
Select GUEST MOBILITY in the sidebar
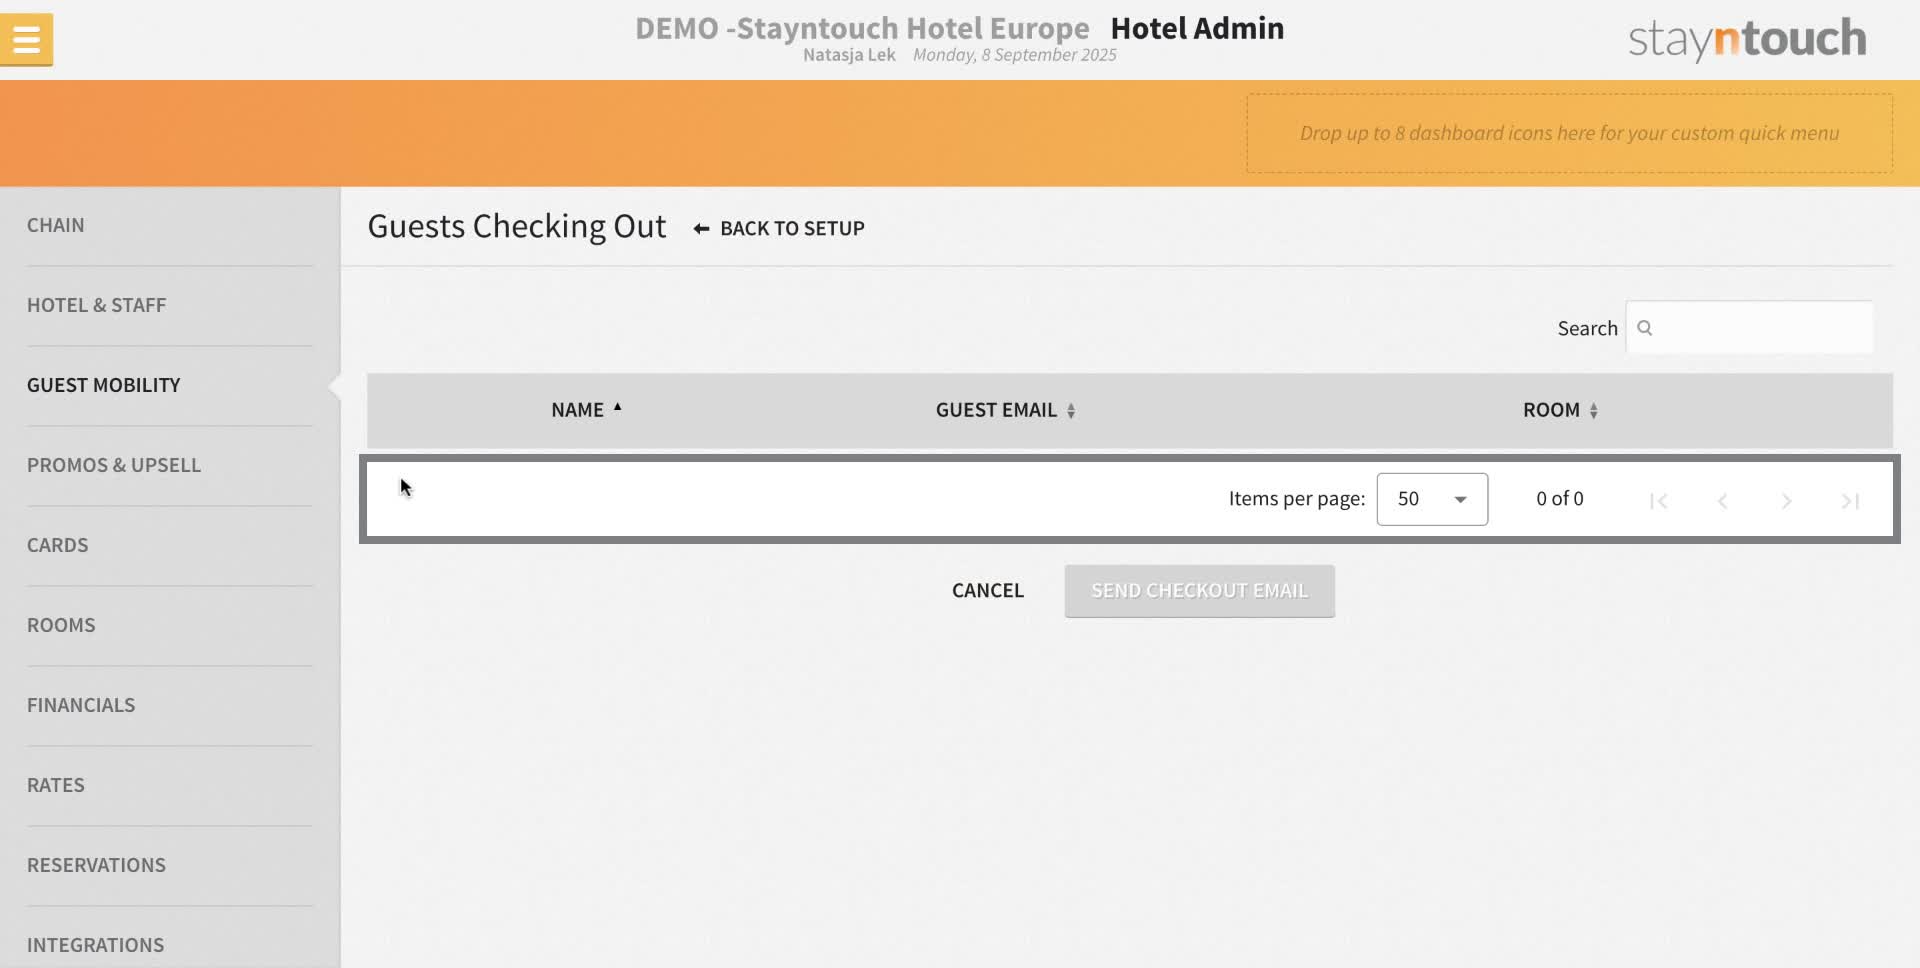pyautogui.click(x=103, y=384)
